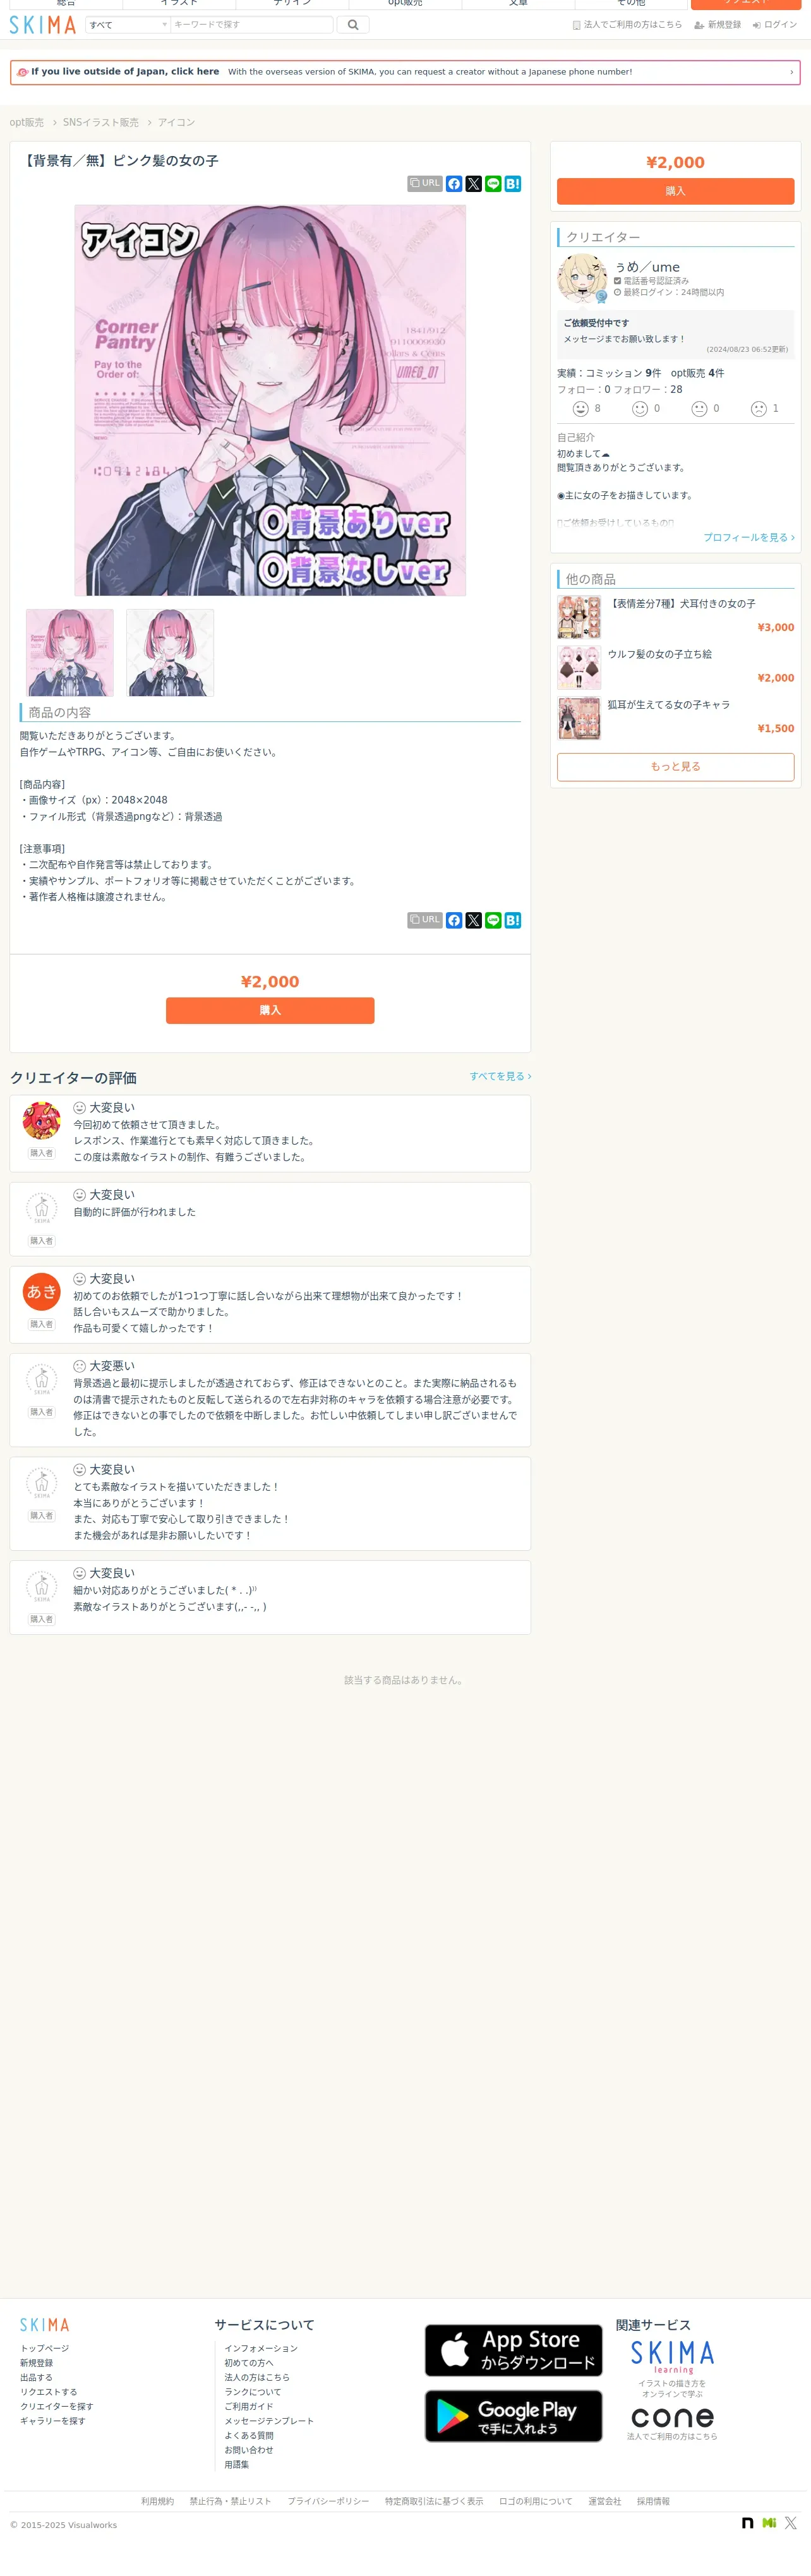
Task: Click App Store download badge
Action: pos(513,2350)
